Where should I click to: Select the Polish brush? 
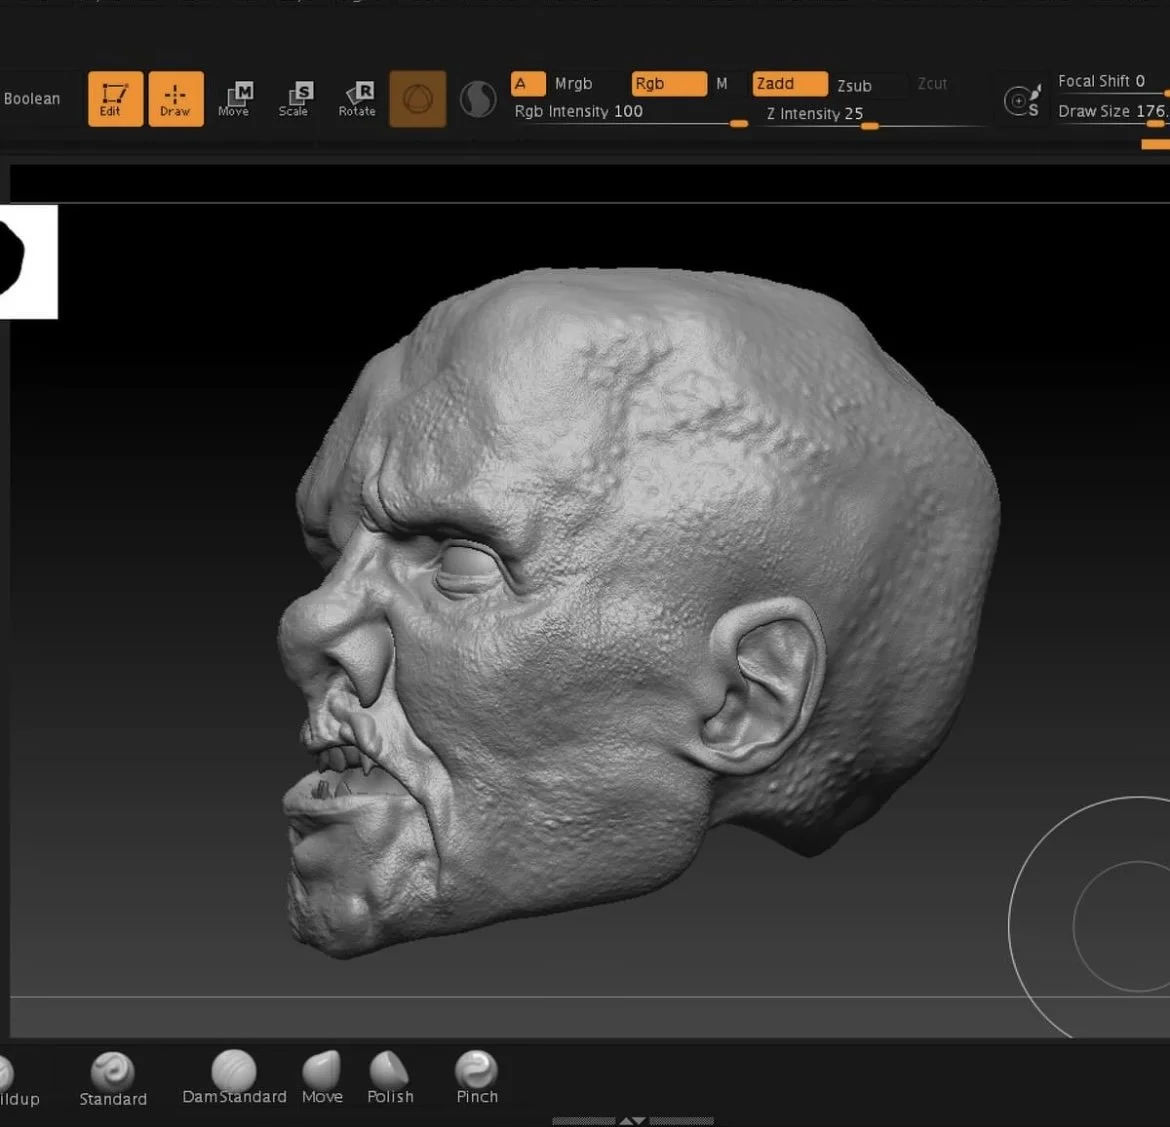point(390,1078)
